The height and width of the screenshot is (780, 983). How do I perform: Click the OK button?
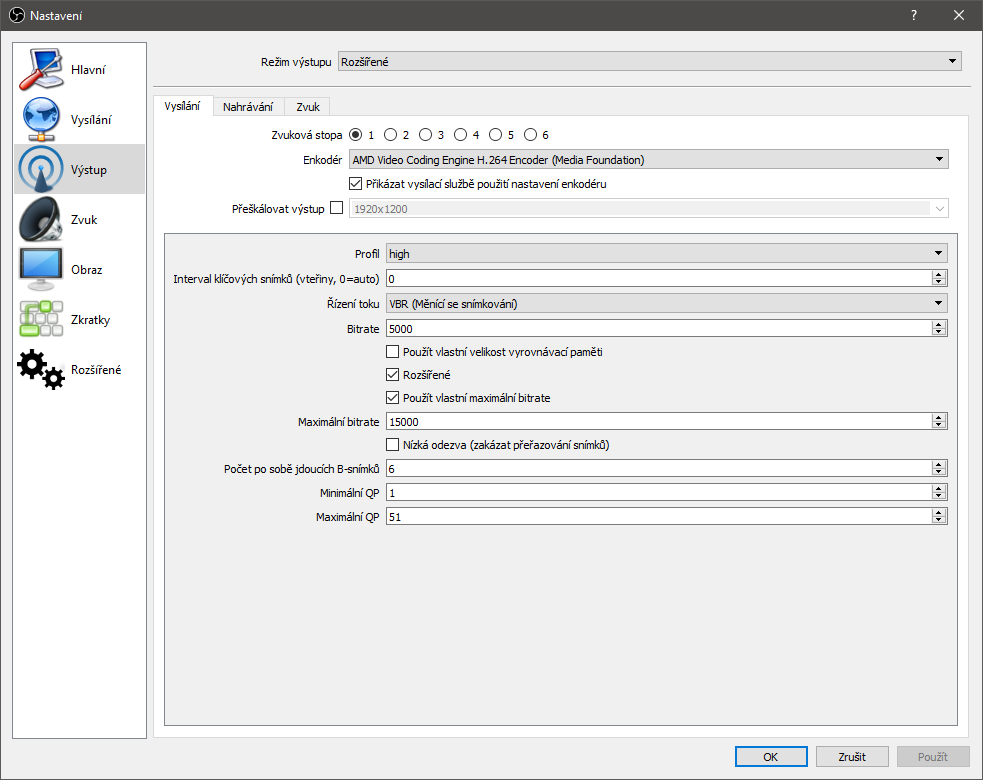coord(770,757)
